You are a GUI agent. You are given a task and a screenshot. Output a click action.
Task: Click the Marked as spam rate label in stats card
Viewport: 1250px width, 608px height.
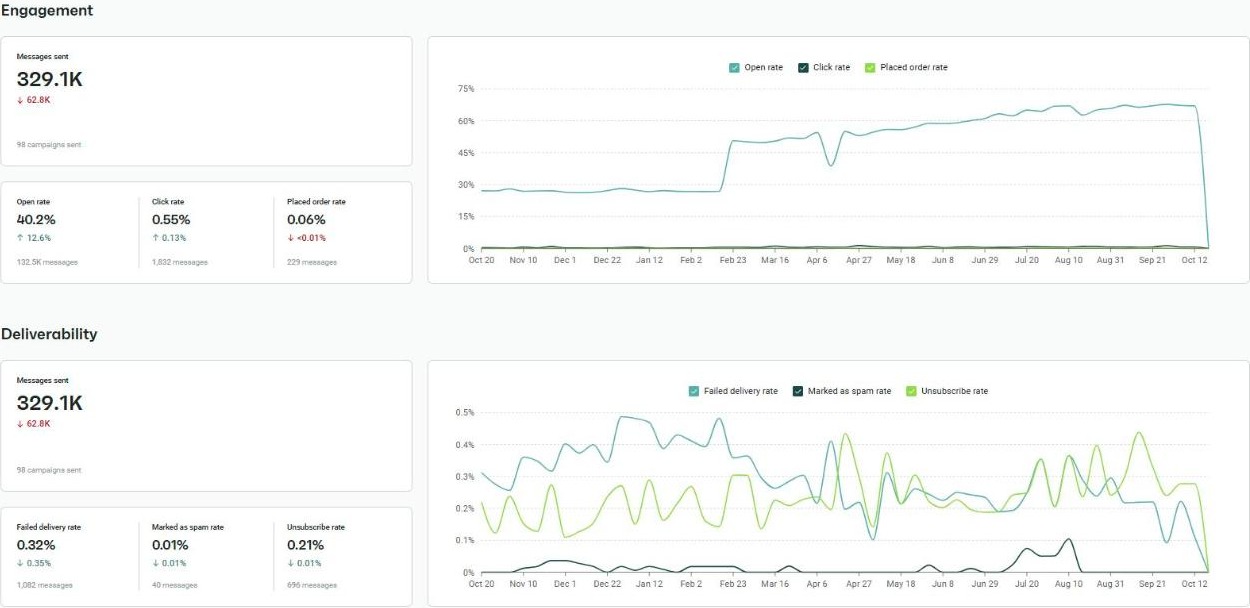click(188, 527)
